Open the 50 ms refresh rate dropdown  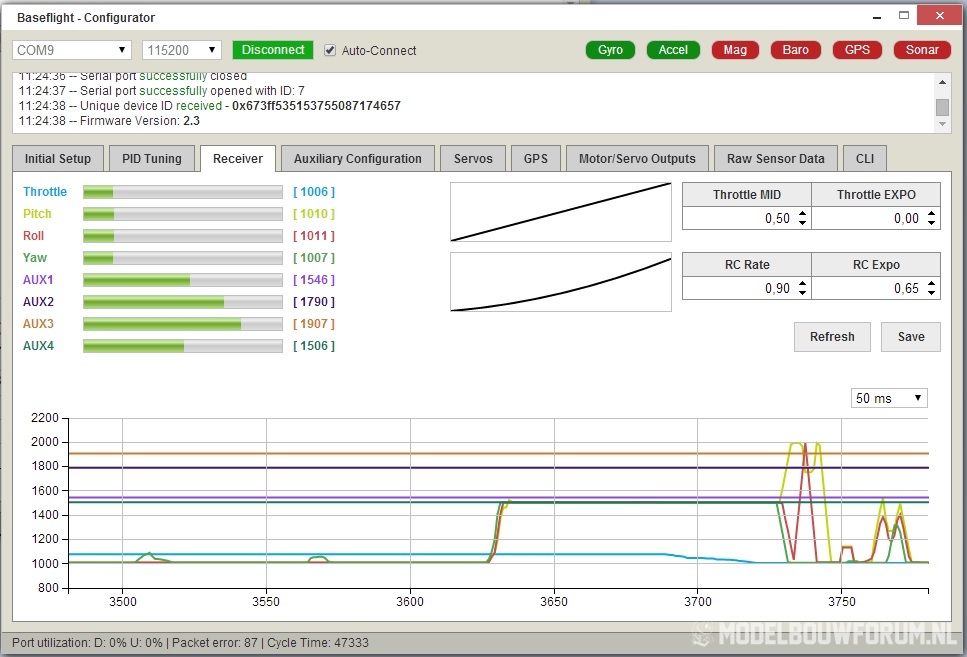coord(889,398)
